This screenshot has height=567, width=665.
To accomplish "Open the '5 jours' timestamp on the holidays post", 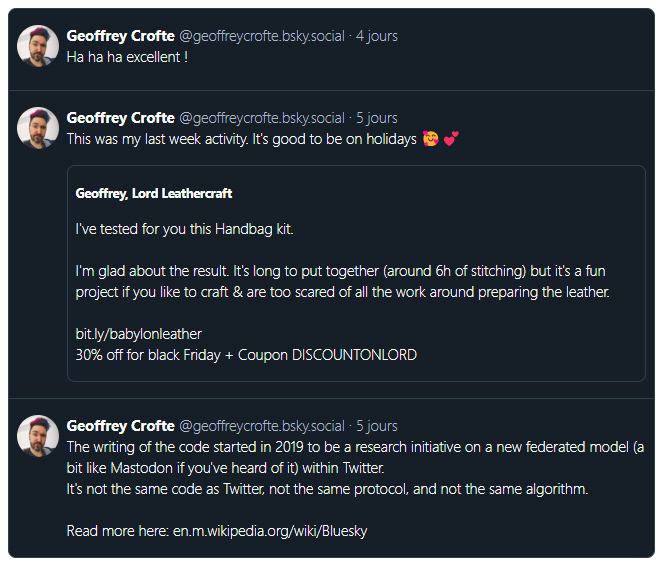I will click(x=377, y=118).
